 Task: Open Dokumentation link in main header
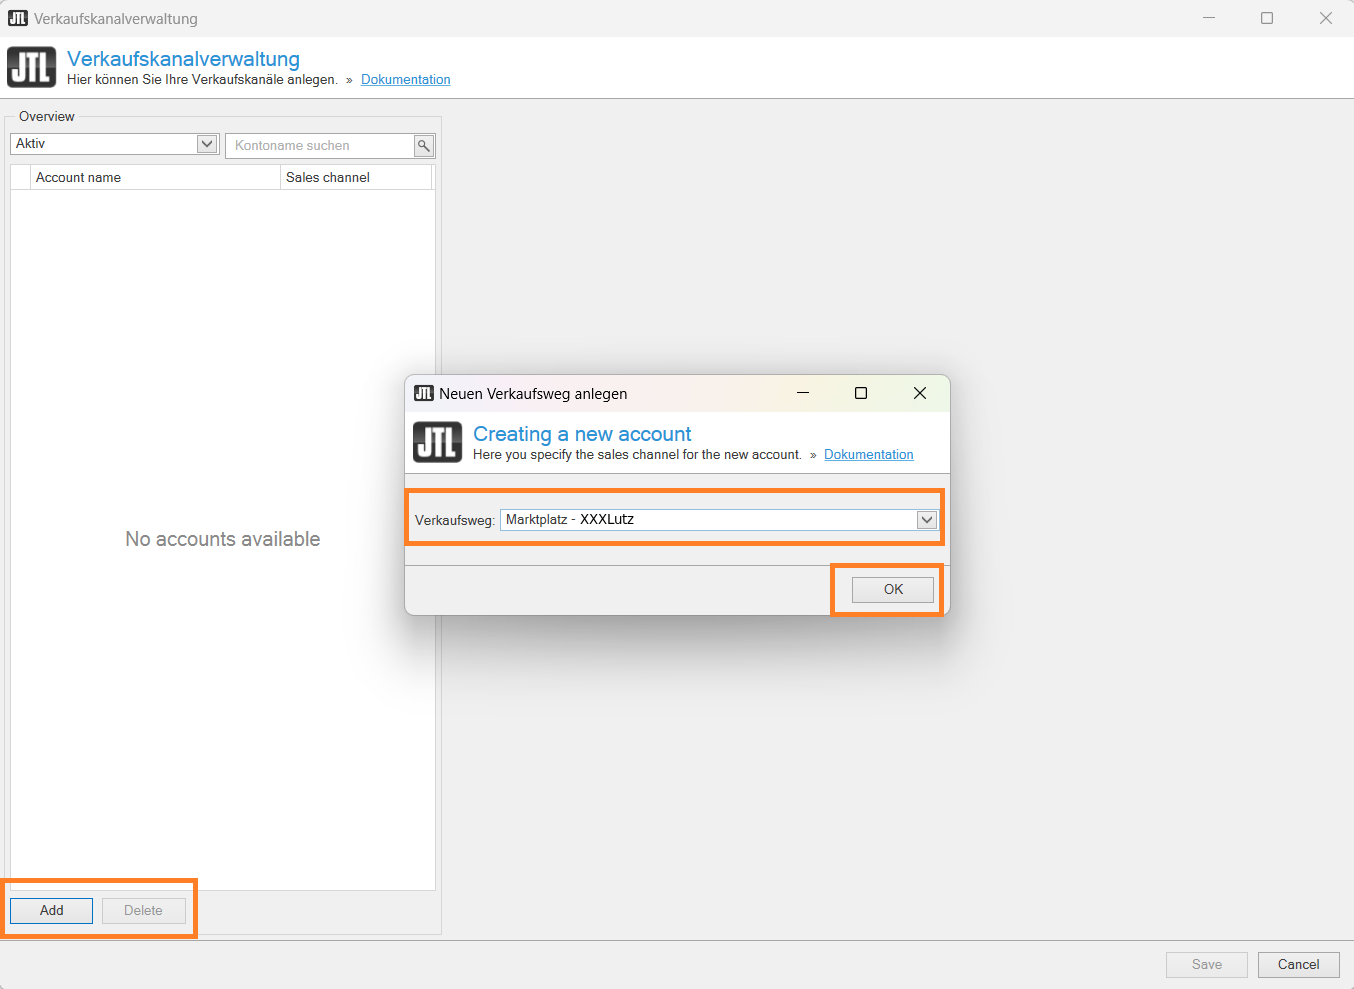[x=405, y=80]
